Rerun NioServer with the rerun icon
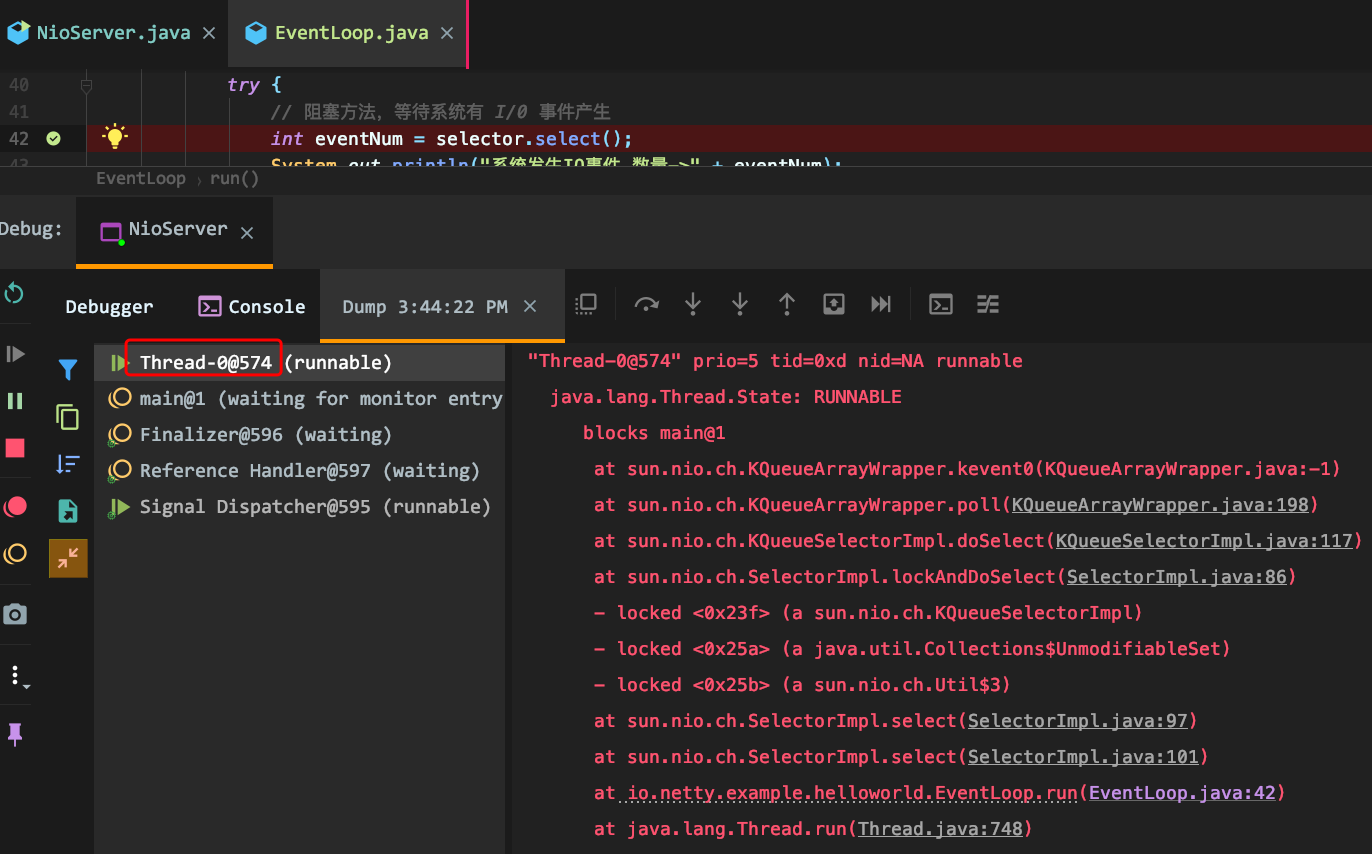Image resolution: width=1372 pixels, height=854 pixels. [x=15, y=293]
